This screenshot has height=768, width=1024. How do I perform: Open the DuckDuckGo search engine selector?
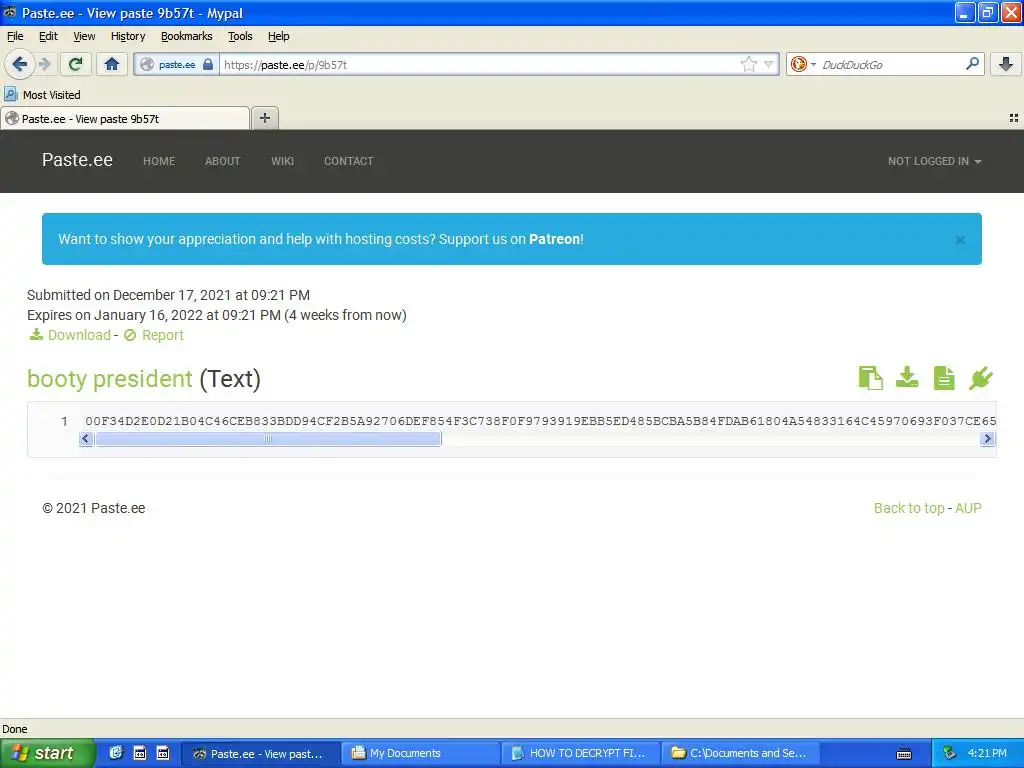click(803, 64)
